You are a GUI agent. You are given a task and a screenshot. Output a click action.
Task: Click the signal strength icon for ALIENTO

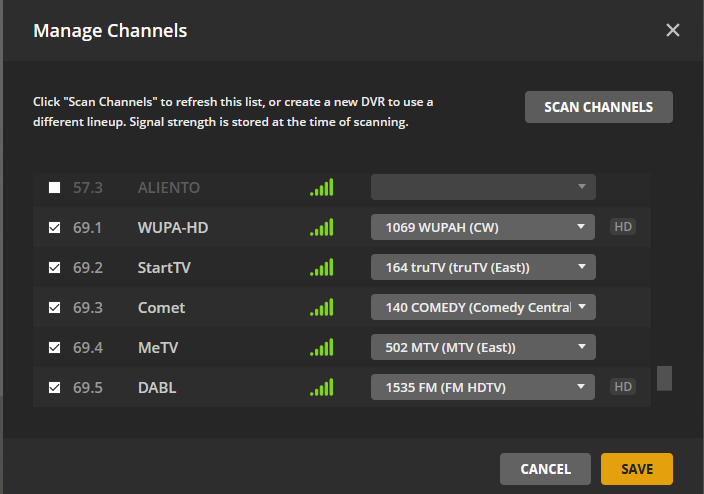tap(321, 187)
